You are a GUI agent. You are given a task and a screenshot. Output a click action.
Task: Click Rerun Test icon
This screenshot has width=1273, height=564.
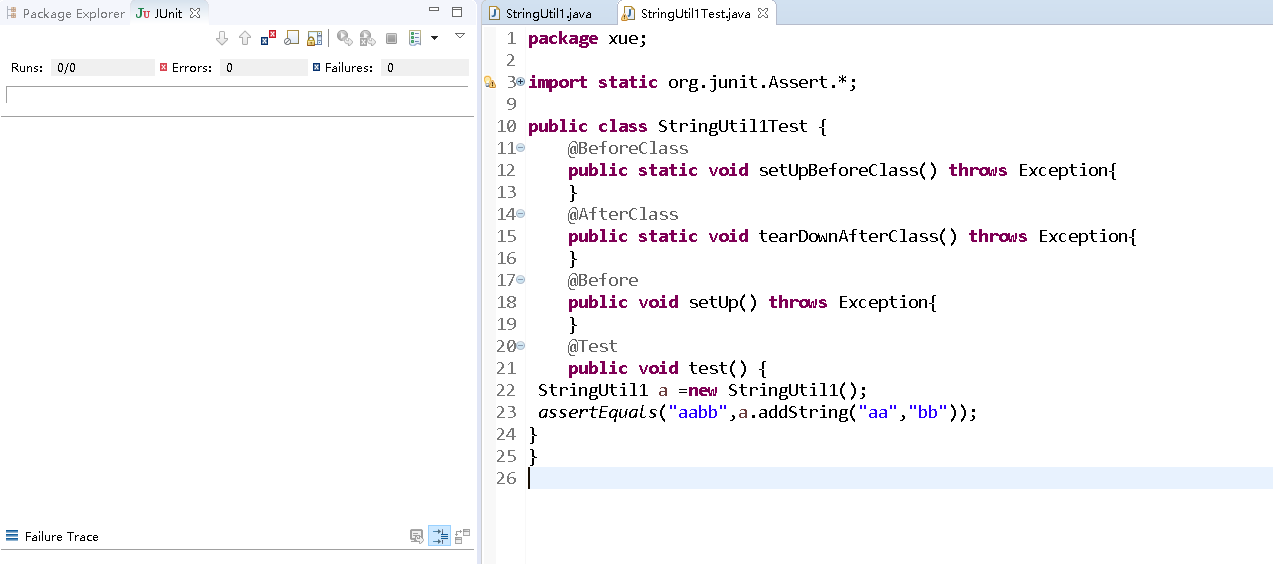coord(344,38)
